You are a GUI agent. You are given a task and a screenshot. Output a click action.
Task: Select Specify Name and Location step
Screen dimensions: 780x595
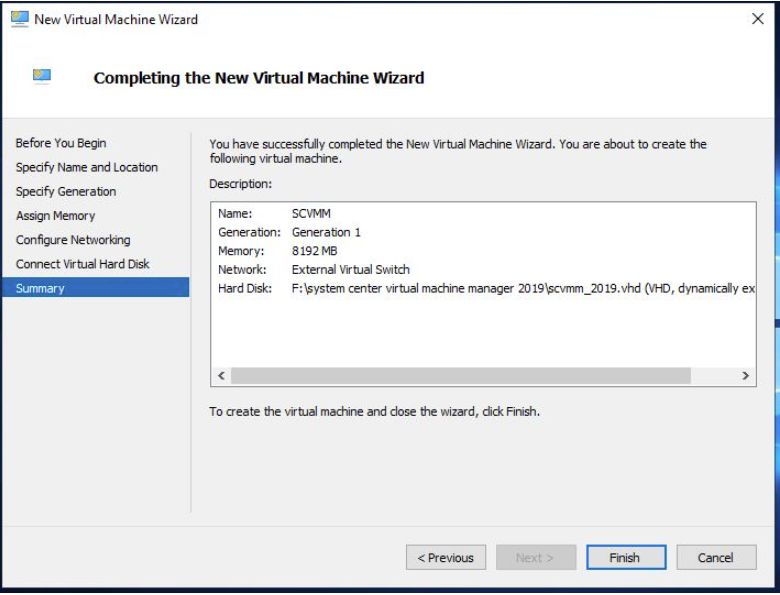(87, 167)
